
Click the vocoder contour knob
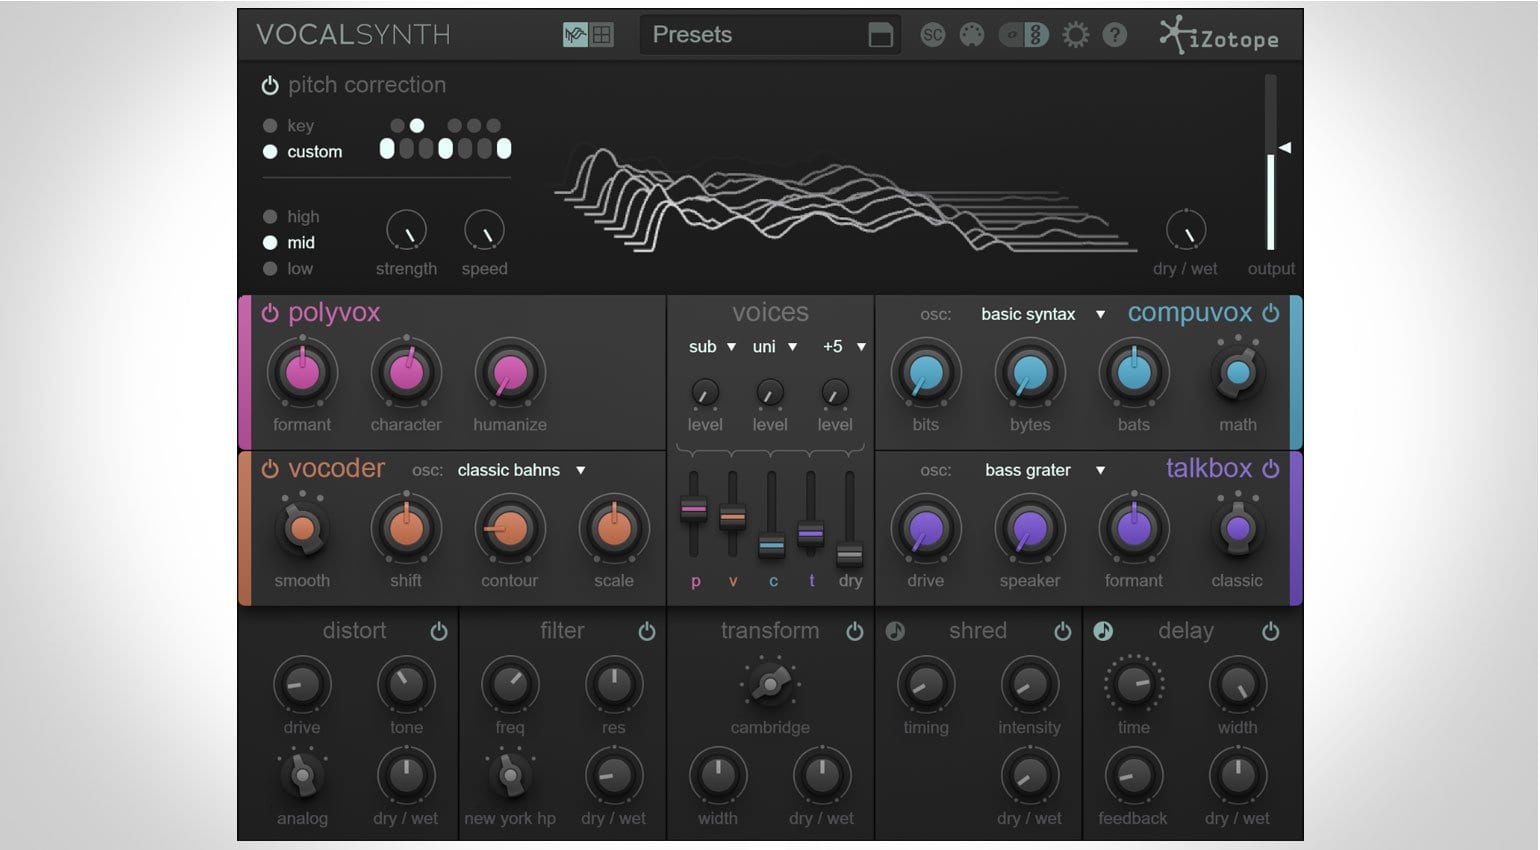coord(510,529)
